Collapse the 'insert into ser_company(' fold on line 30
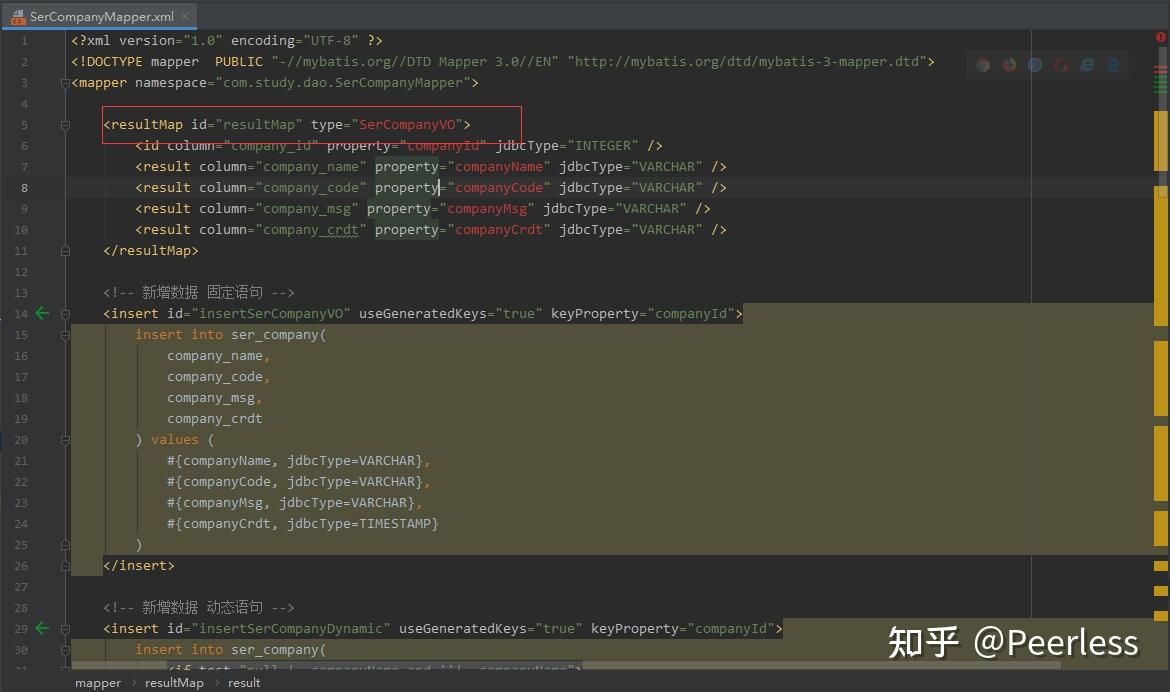1170x692 pixels. 65,650
